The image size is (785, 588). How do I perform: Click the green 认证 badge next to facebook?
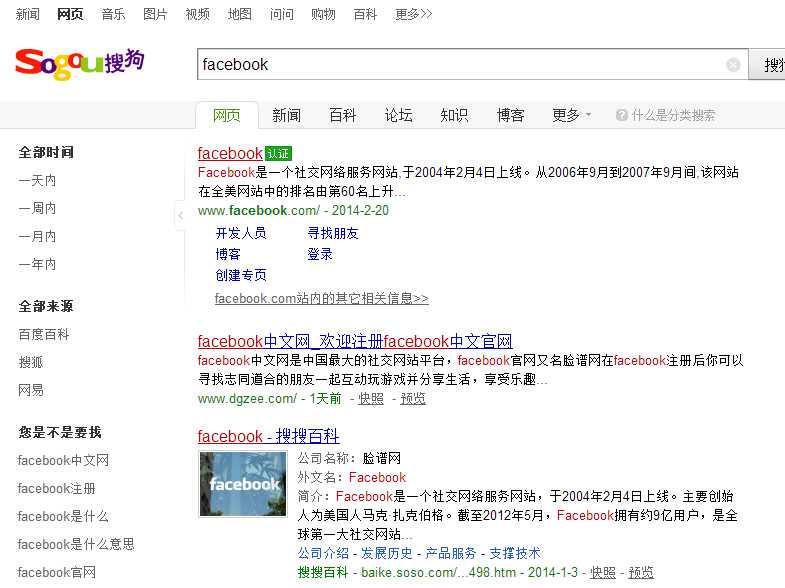coord(278,153)
